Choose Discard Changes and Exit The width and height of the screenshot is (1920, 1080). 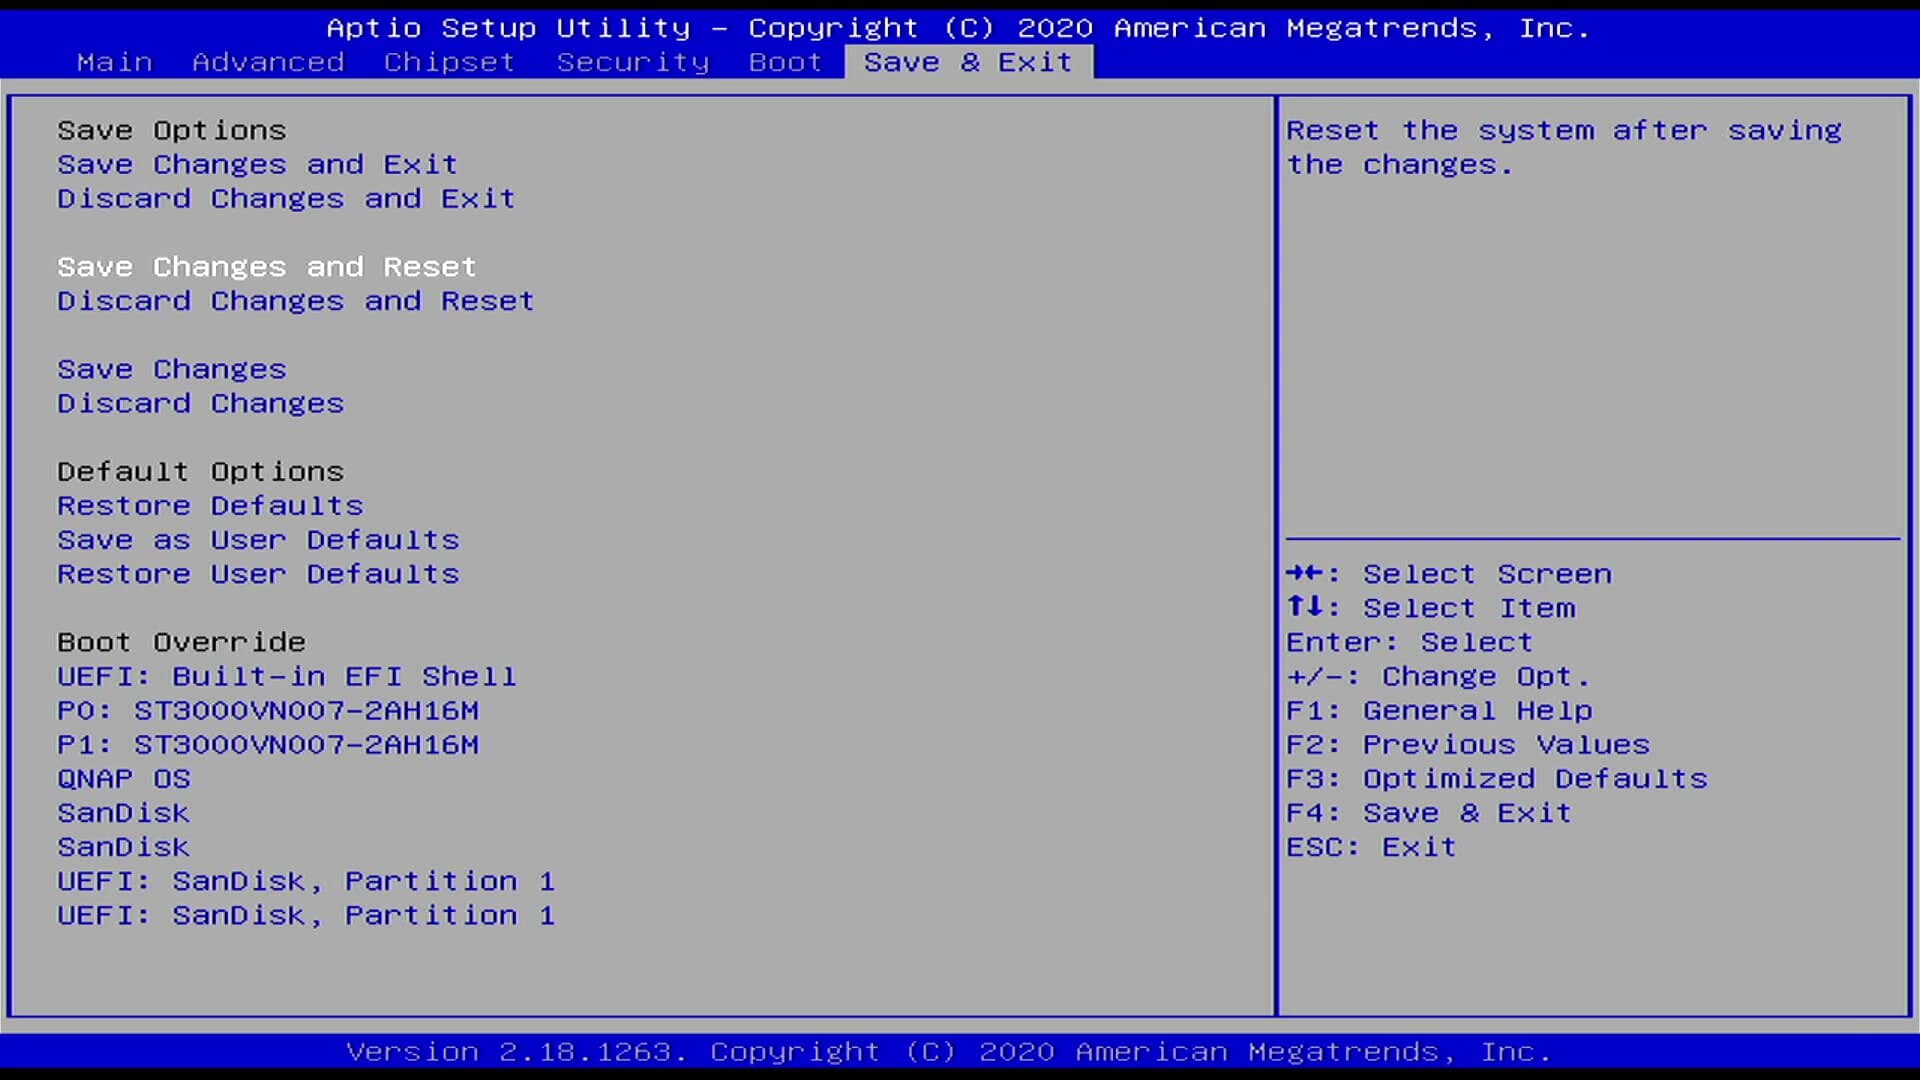(x=286, y=198)
